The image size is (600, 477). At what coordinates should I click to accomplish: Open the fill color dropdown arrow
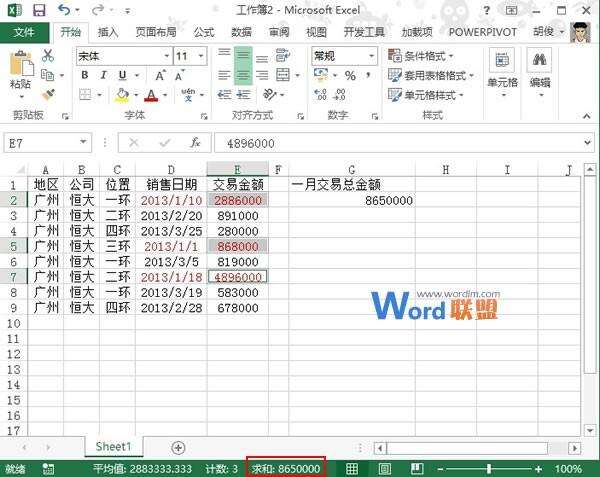click(x=135, y=95)
